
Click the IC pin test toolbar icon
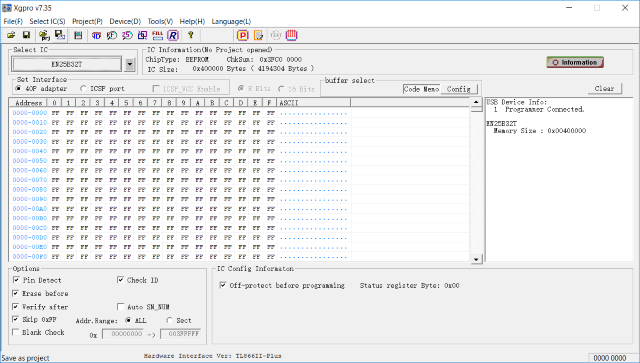click(x=291, y=36)
